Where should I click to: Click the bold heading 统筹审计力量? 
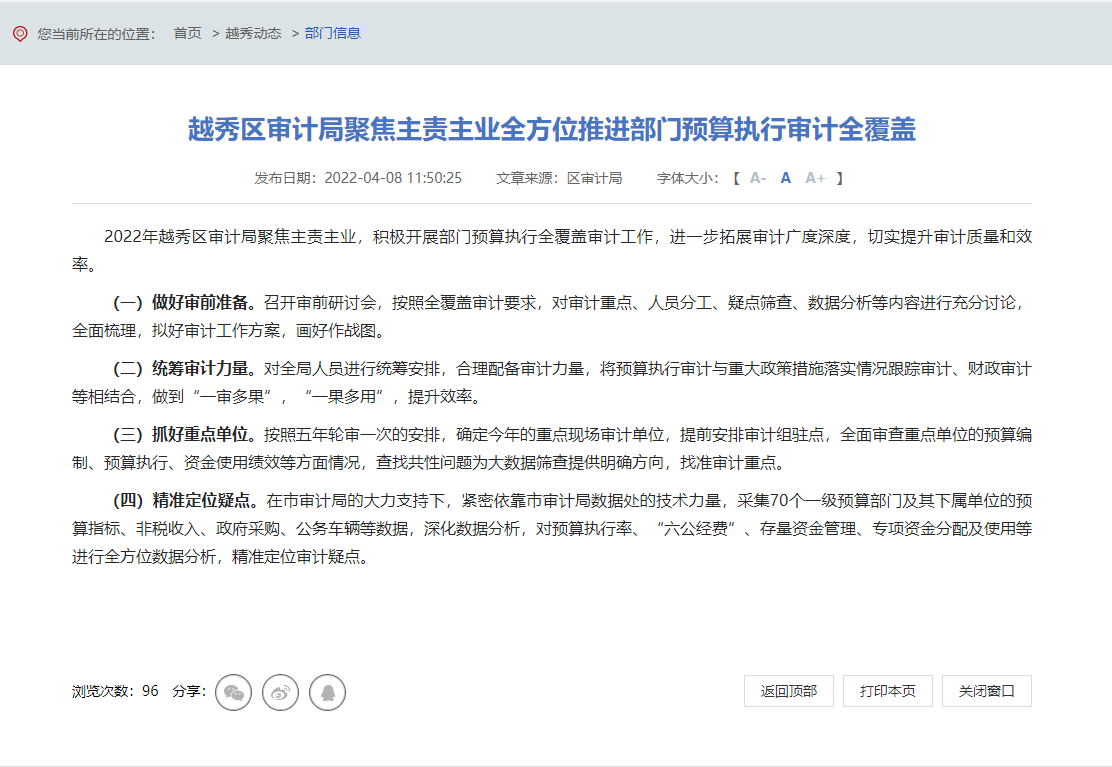[x=204, y=369]
